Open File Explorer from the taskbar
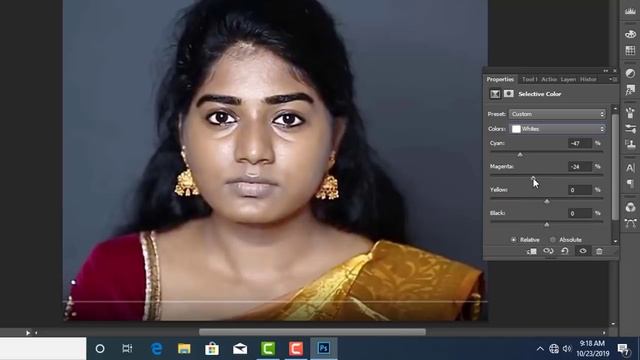Viewport: 640px width, 360px height. [x=184, y=349]
